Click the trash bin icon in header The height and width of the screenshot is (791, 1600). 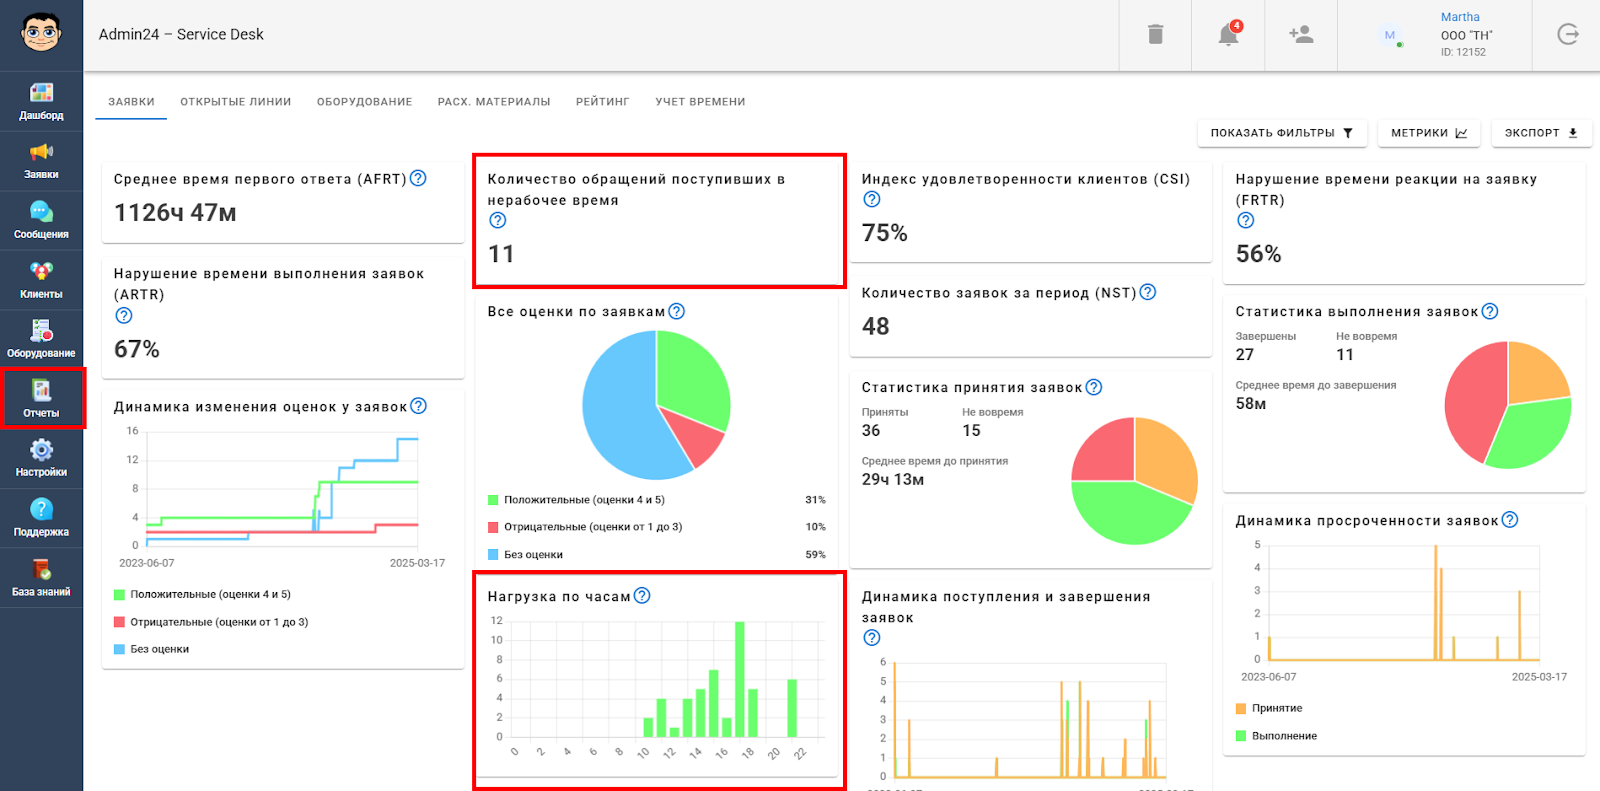coord(1155,34)
